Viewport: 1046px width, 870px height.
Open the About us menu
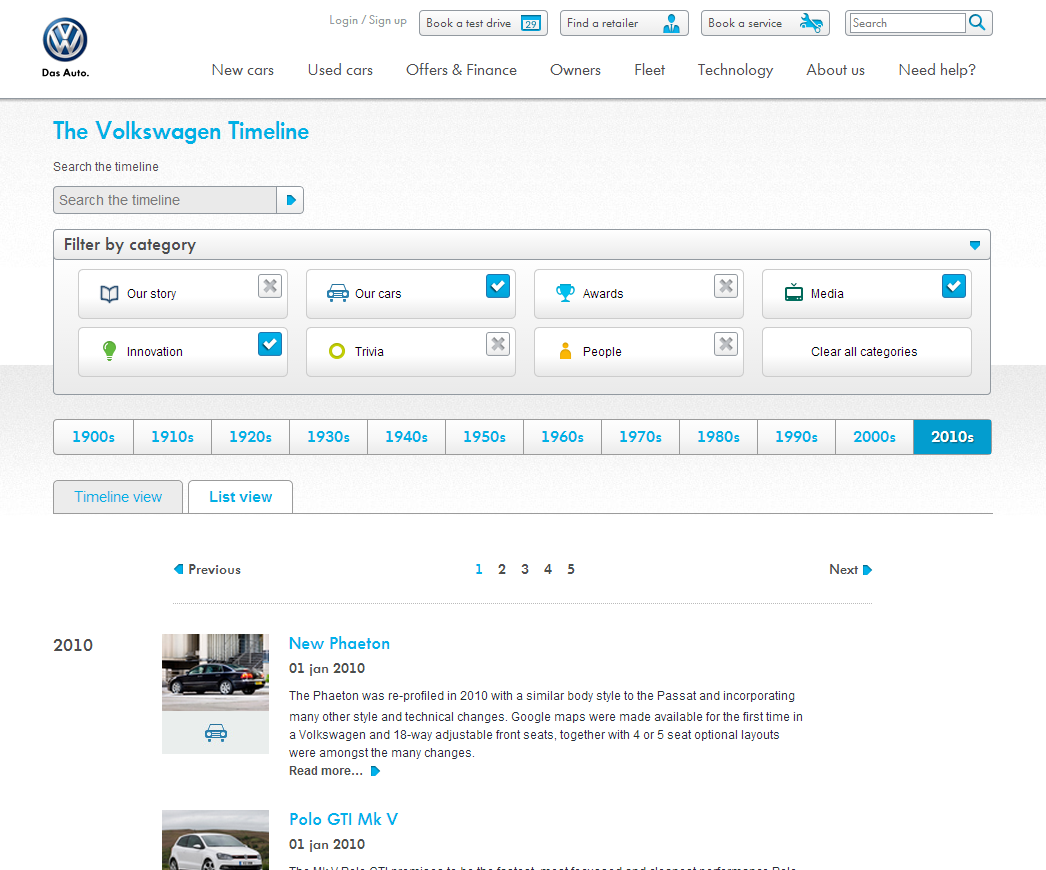click(835, 70)
